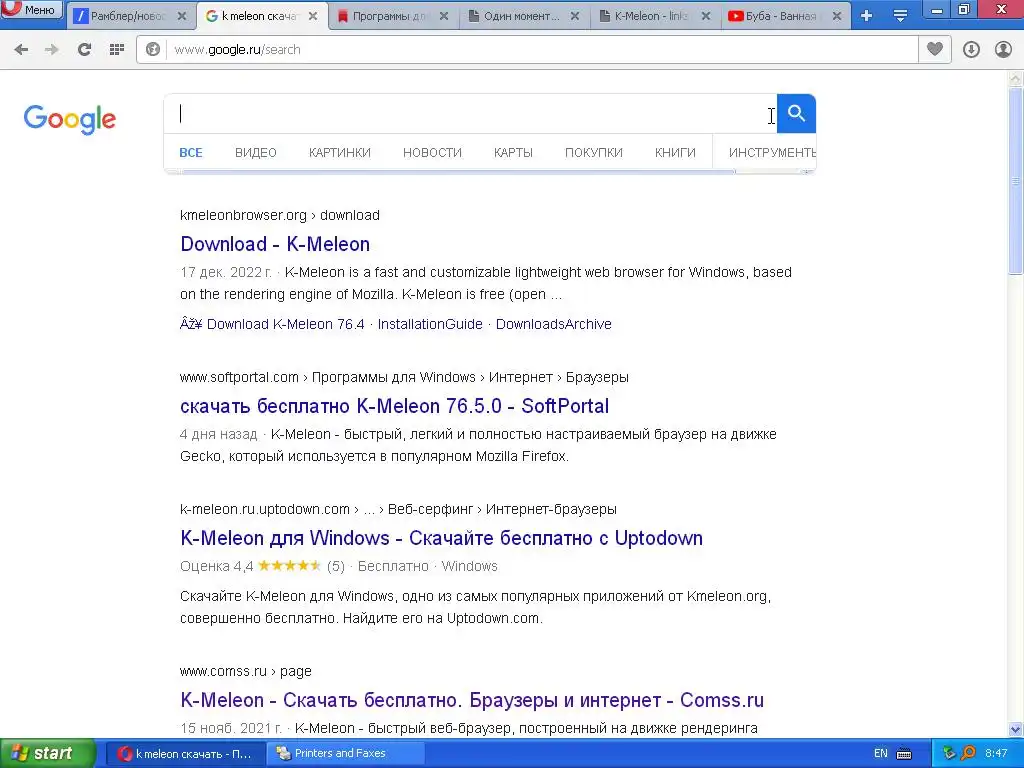Select the НОВОСТИ search filter

(x=432, y=153)
